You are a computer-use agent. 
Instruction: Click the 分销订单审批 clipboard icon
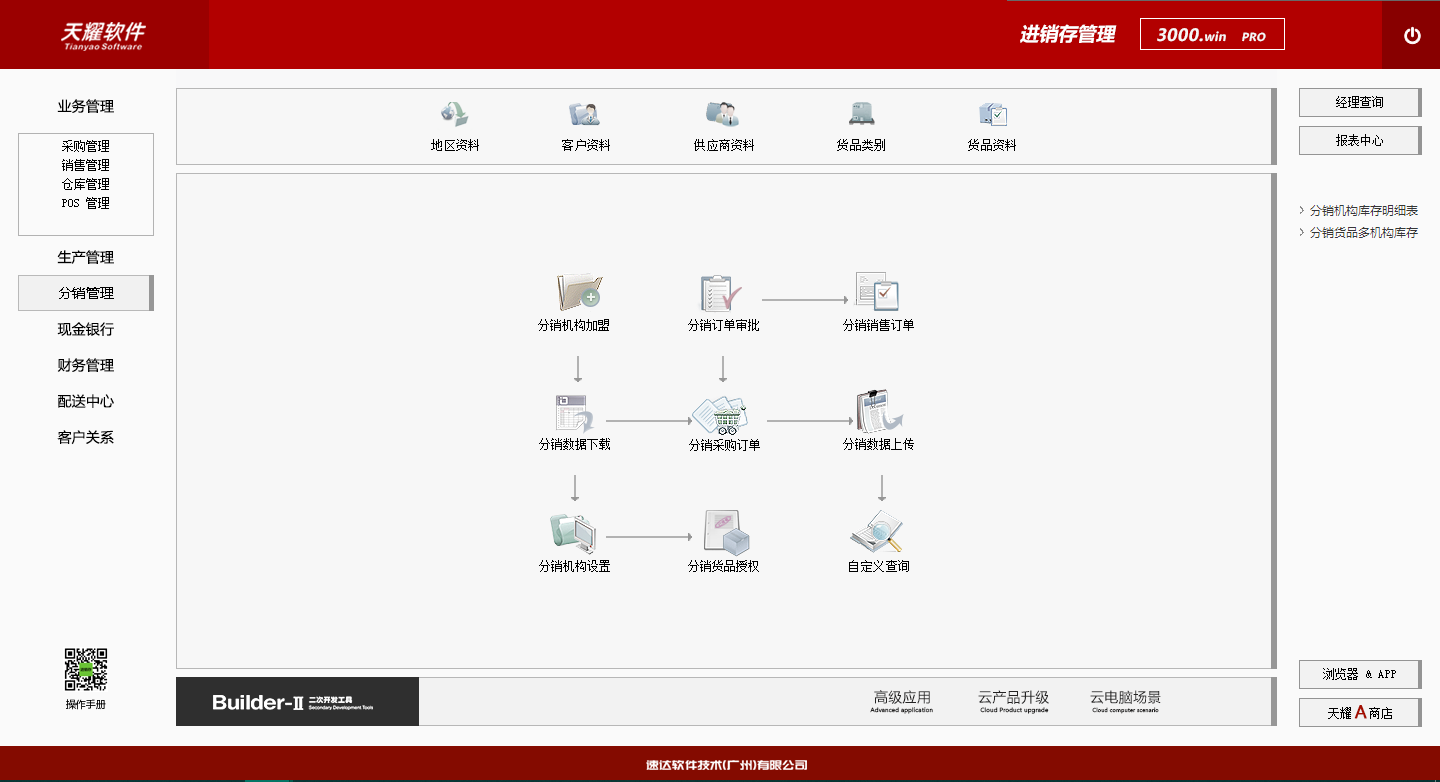[x=722, y=292]
